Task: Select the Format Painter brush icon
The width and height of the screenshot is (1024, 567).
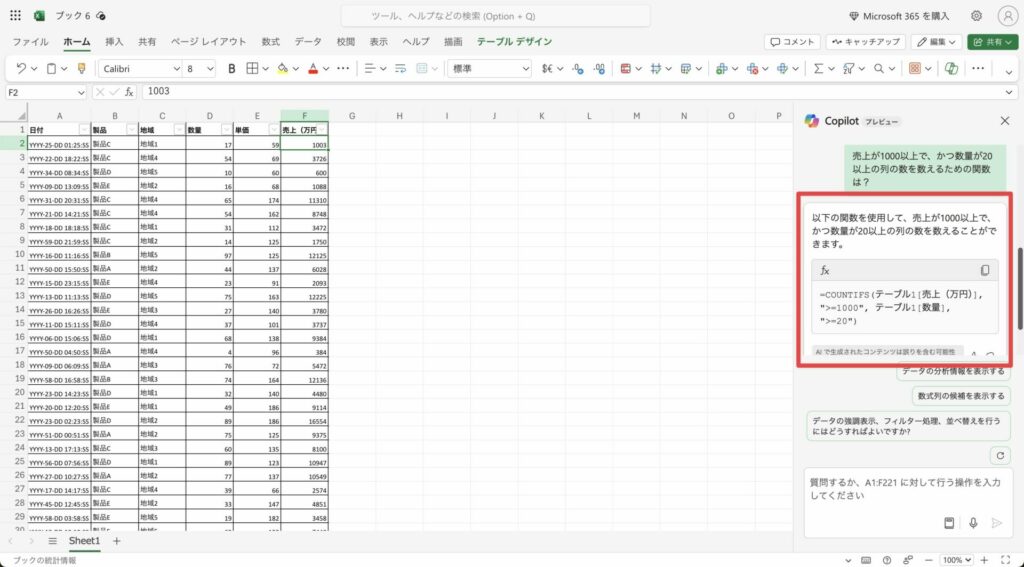Action: pos(82,69)
